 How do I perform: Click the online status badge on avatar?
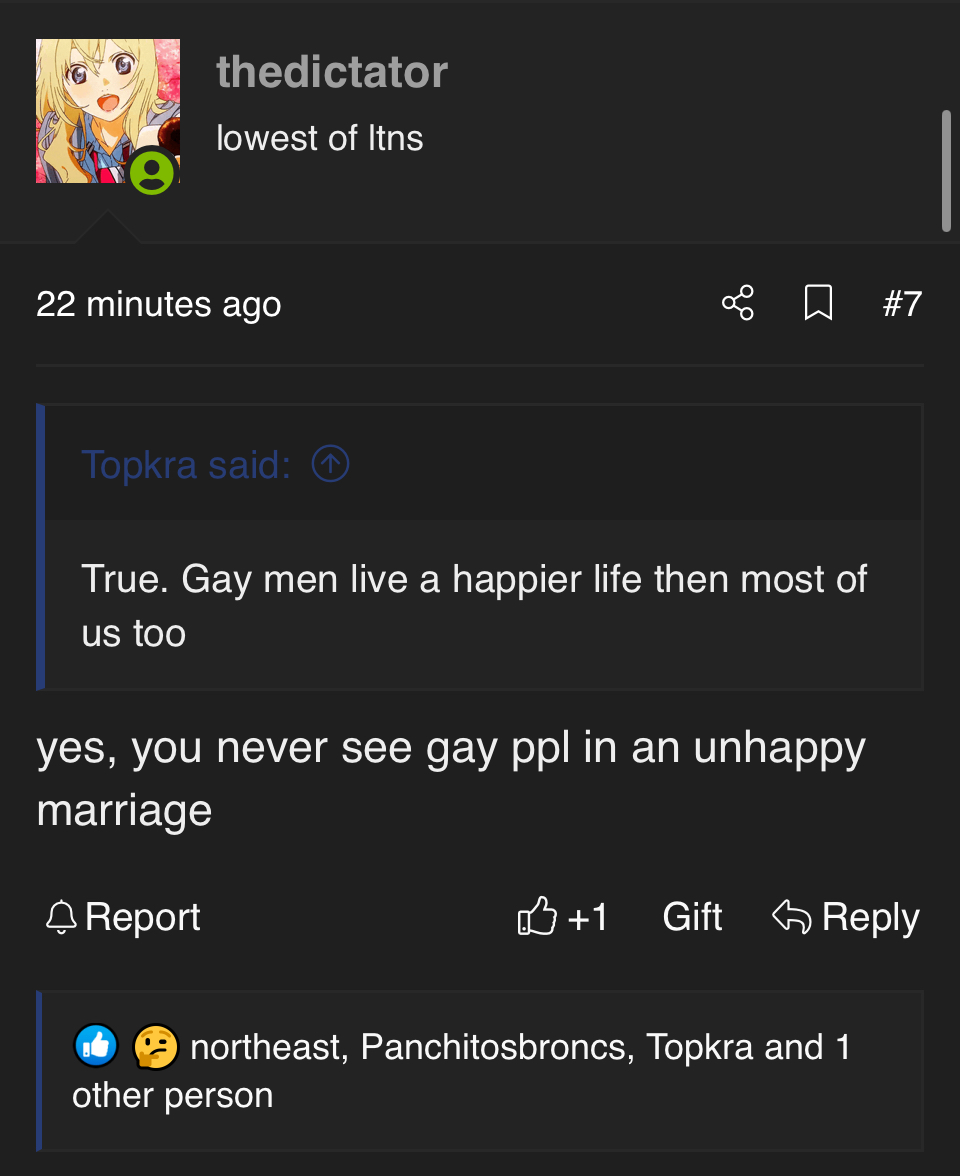click(x=152, y=173)
